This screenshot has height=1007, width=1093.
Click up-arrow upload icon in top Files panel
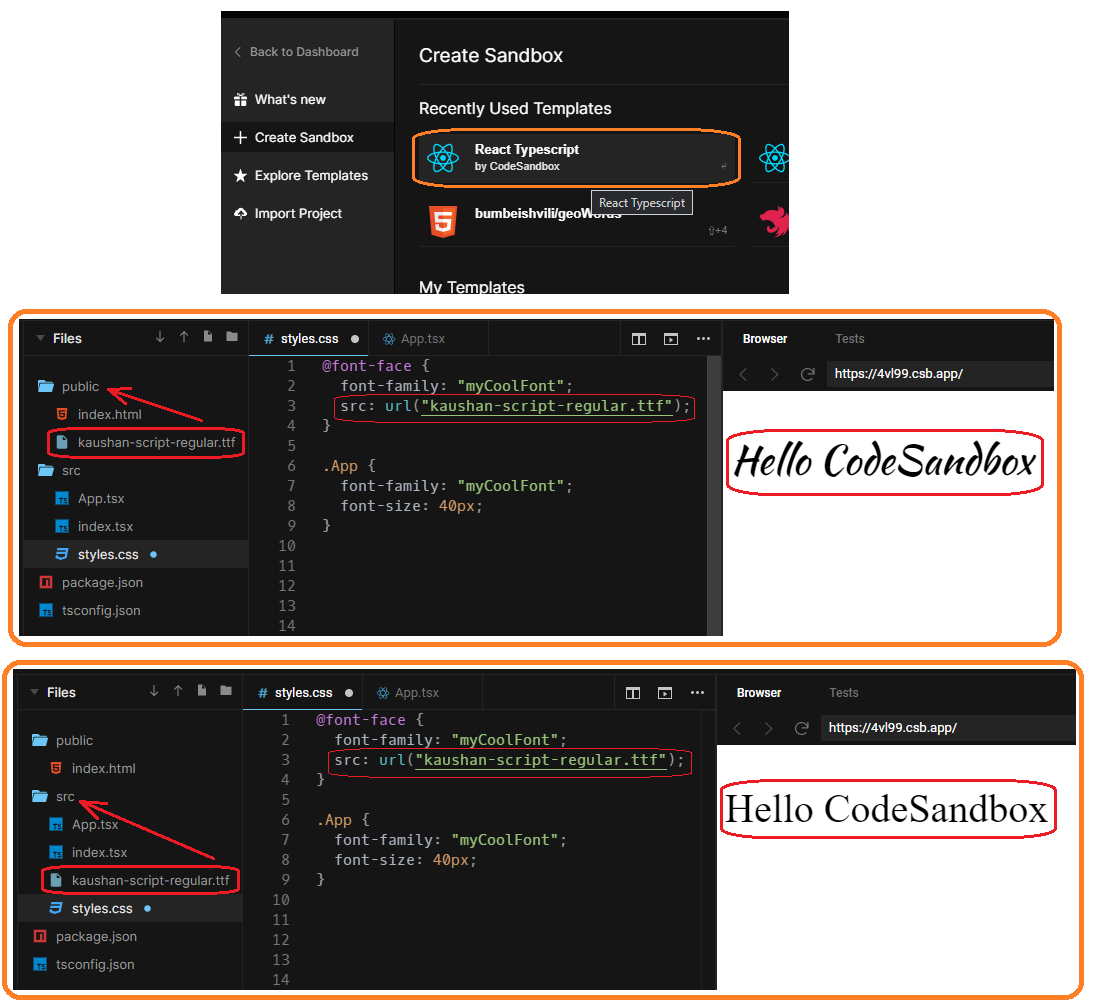click(x=184, y=337)
